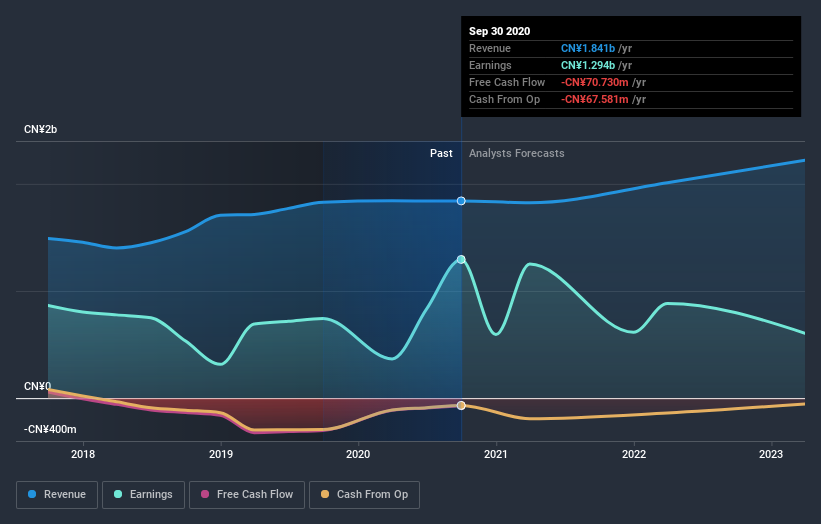Image resolution: width=821 pixels, height=524 pixels.
Task: Click the 2022 x-axis label
Action: tap(634, 454)
